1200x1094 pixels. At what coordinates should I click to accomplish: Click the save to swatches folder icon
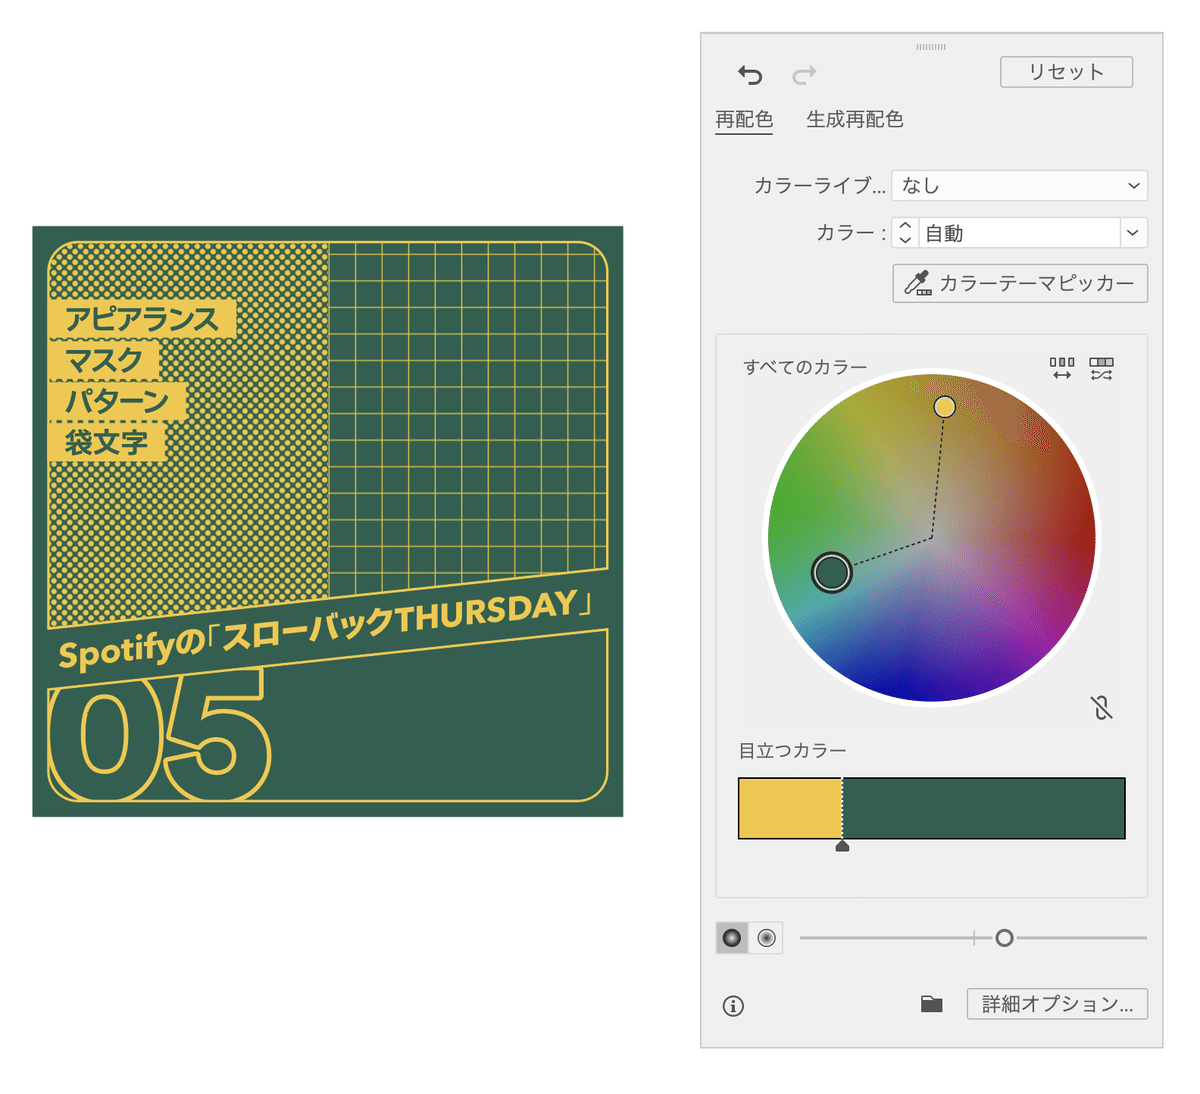tap(932, 1004)
